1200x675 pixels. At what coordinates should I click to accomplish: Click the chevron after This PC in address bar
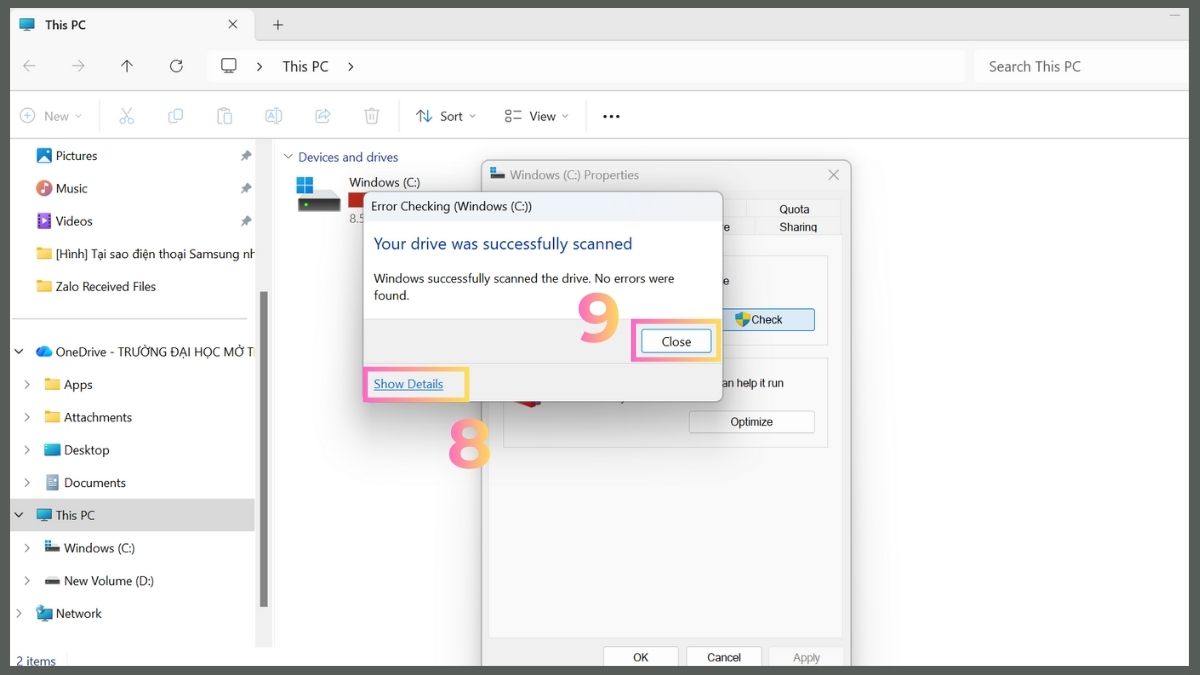click(x=351, y=67)
